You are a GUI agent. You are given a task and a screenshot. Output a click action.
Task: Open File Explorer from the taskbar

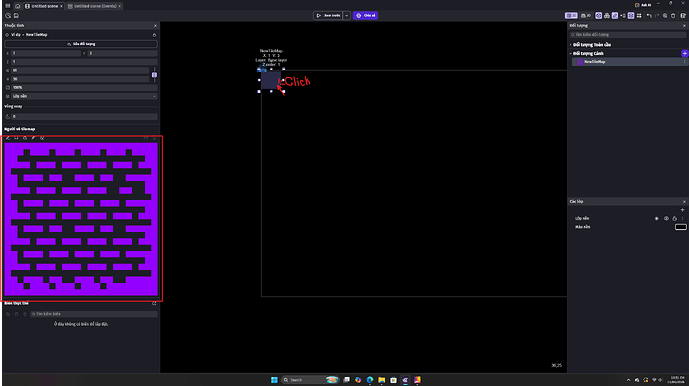click(x=382, y=380)
